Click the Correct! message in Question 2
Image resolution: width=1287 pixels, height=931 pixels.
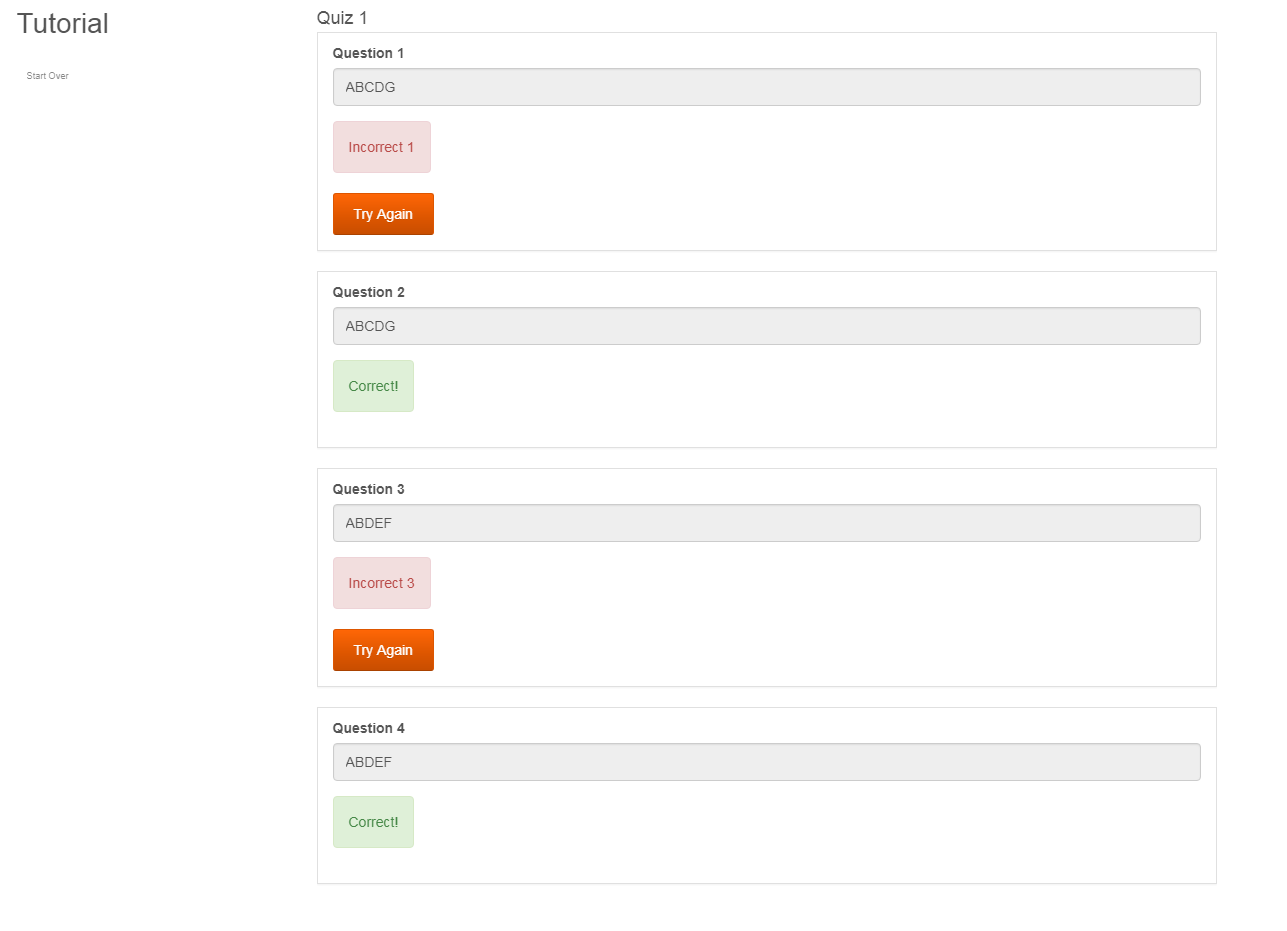click(x=373, y=386)
